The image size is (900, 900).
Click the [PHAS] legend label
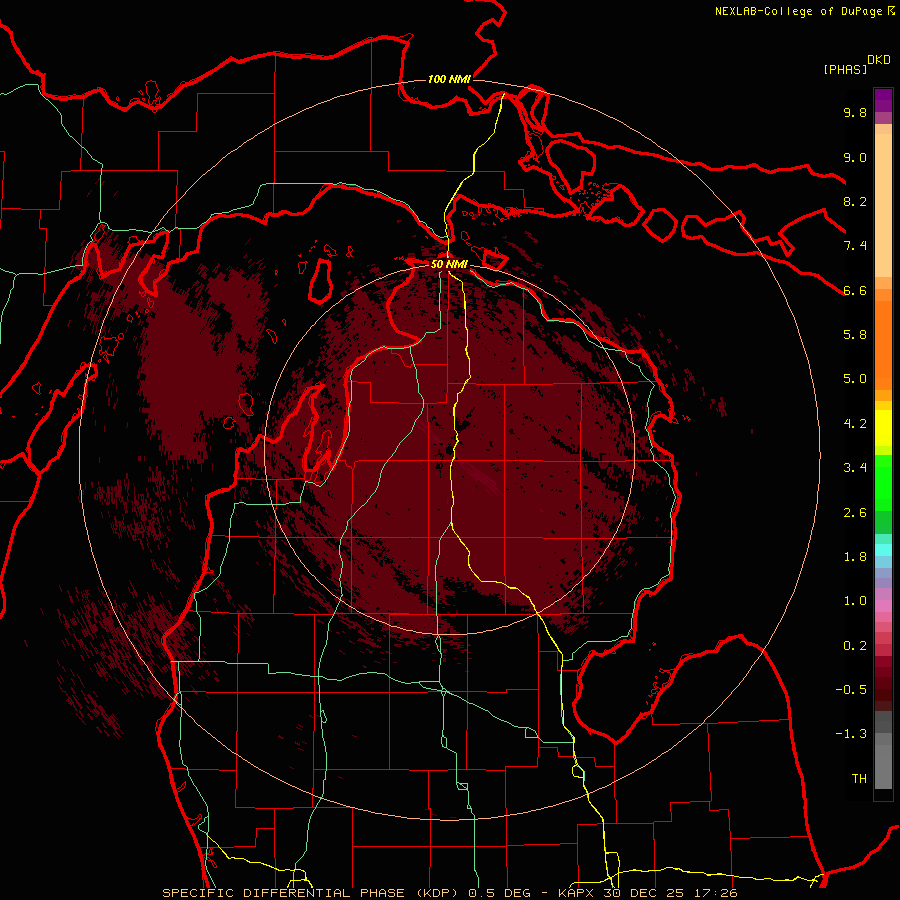click(x=845, y=69)
